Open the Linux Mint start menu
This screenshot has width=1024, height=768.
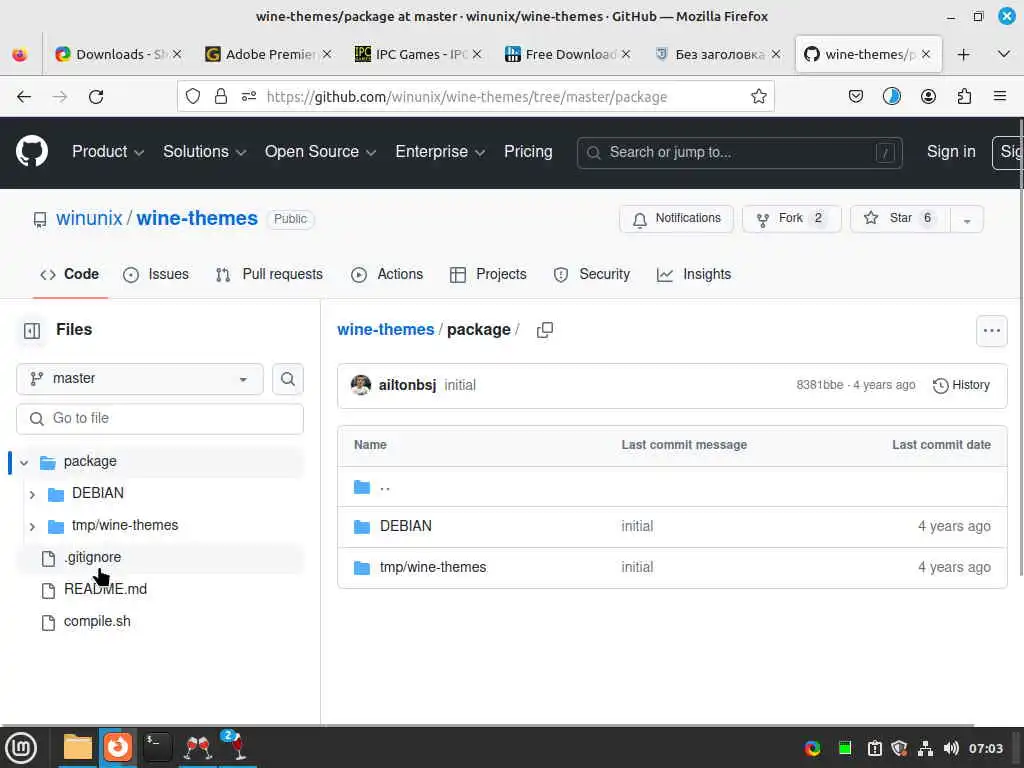(x=21, y=748)
